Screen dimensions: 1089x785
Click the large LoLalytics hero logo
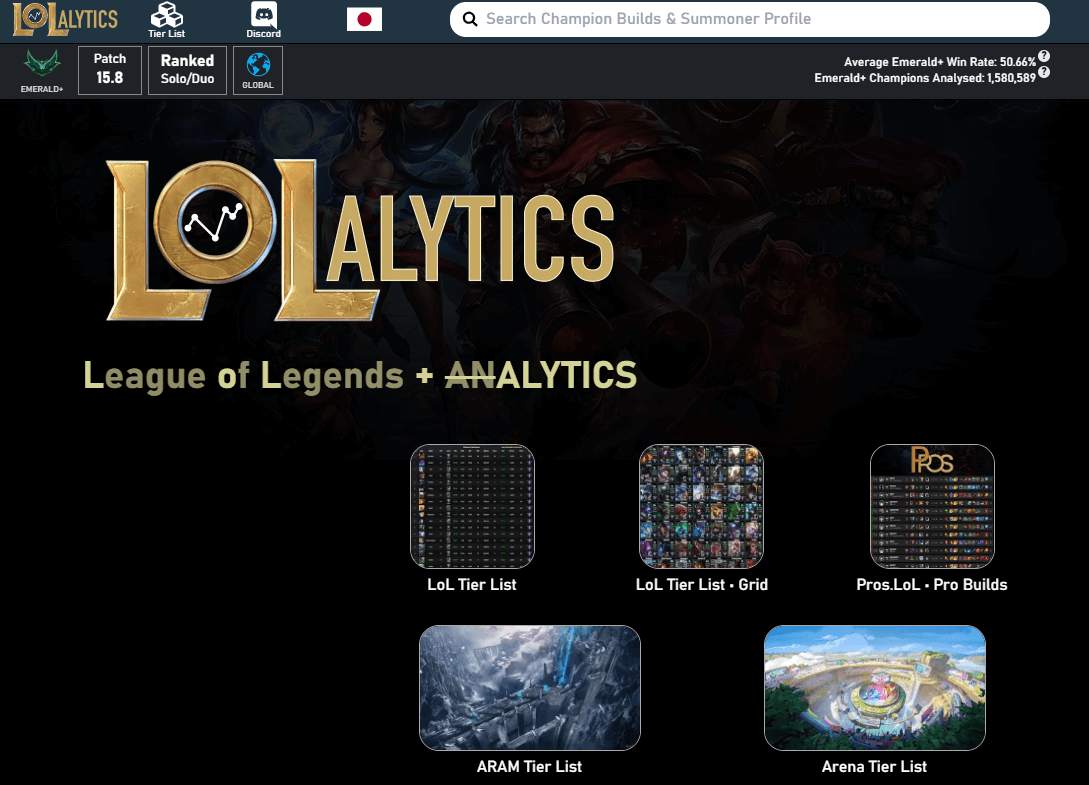click(360, 240)
